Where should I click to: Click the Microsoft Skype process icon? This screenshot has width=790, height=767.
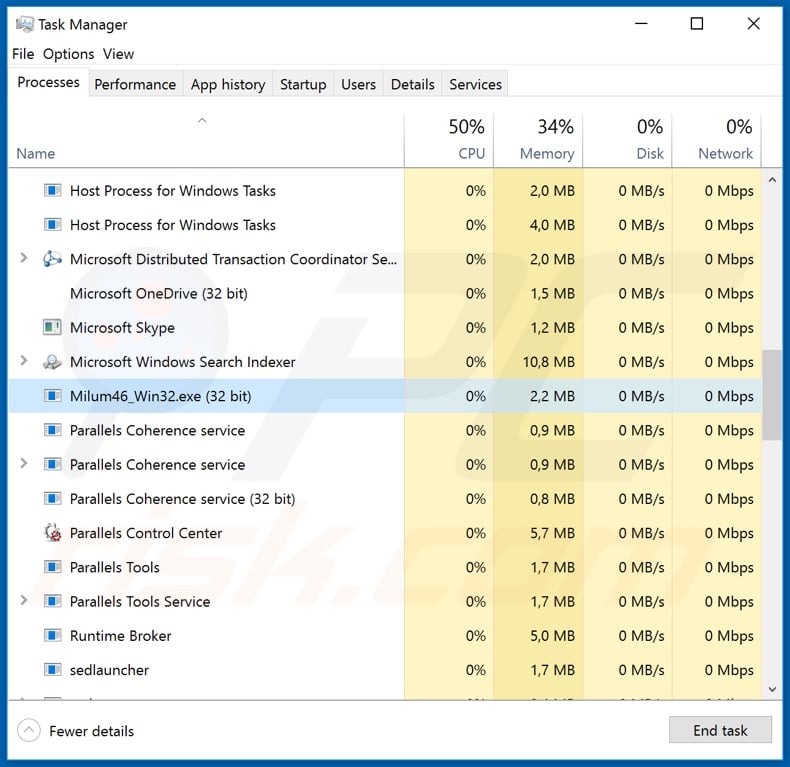(x=52, y=328)
